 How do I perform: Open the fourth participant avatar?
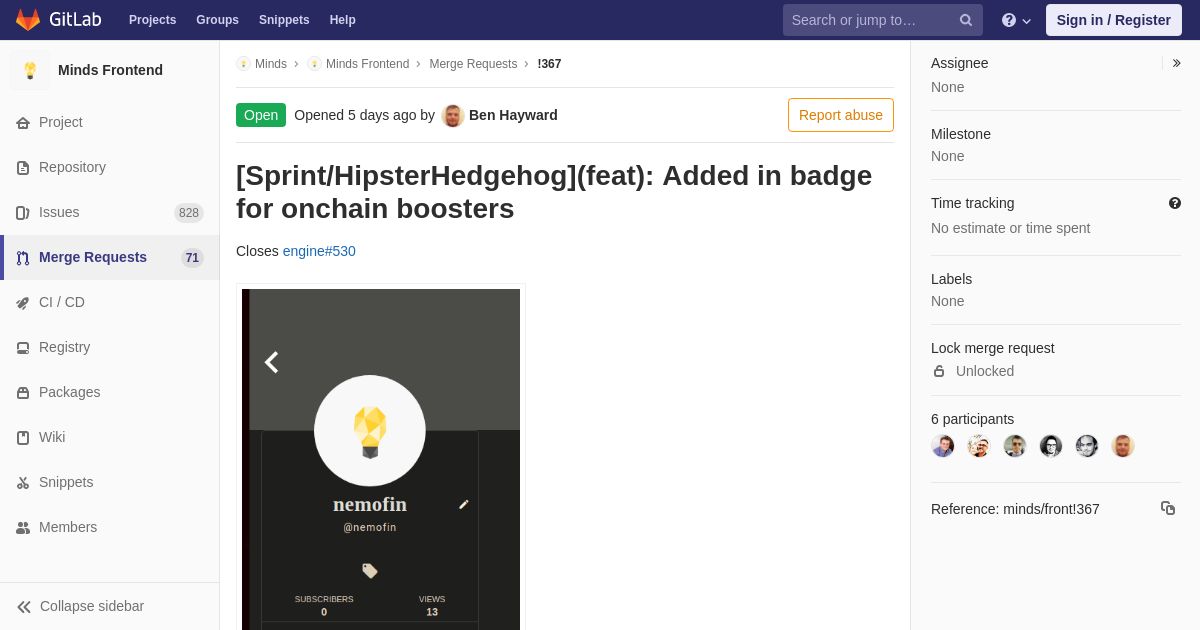(x=1051, y=446)
